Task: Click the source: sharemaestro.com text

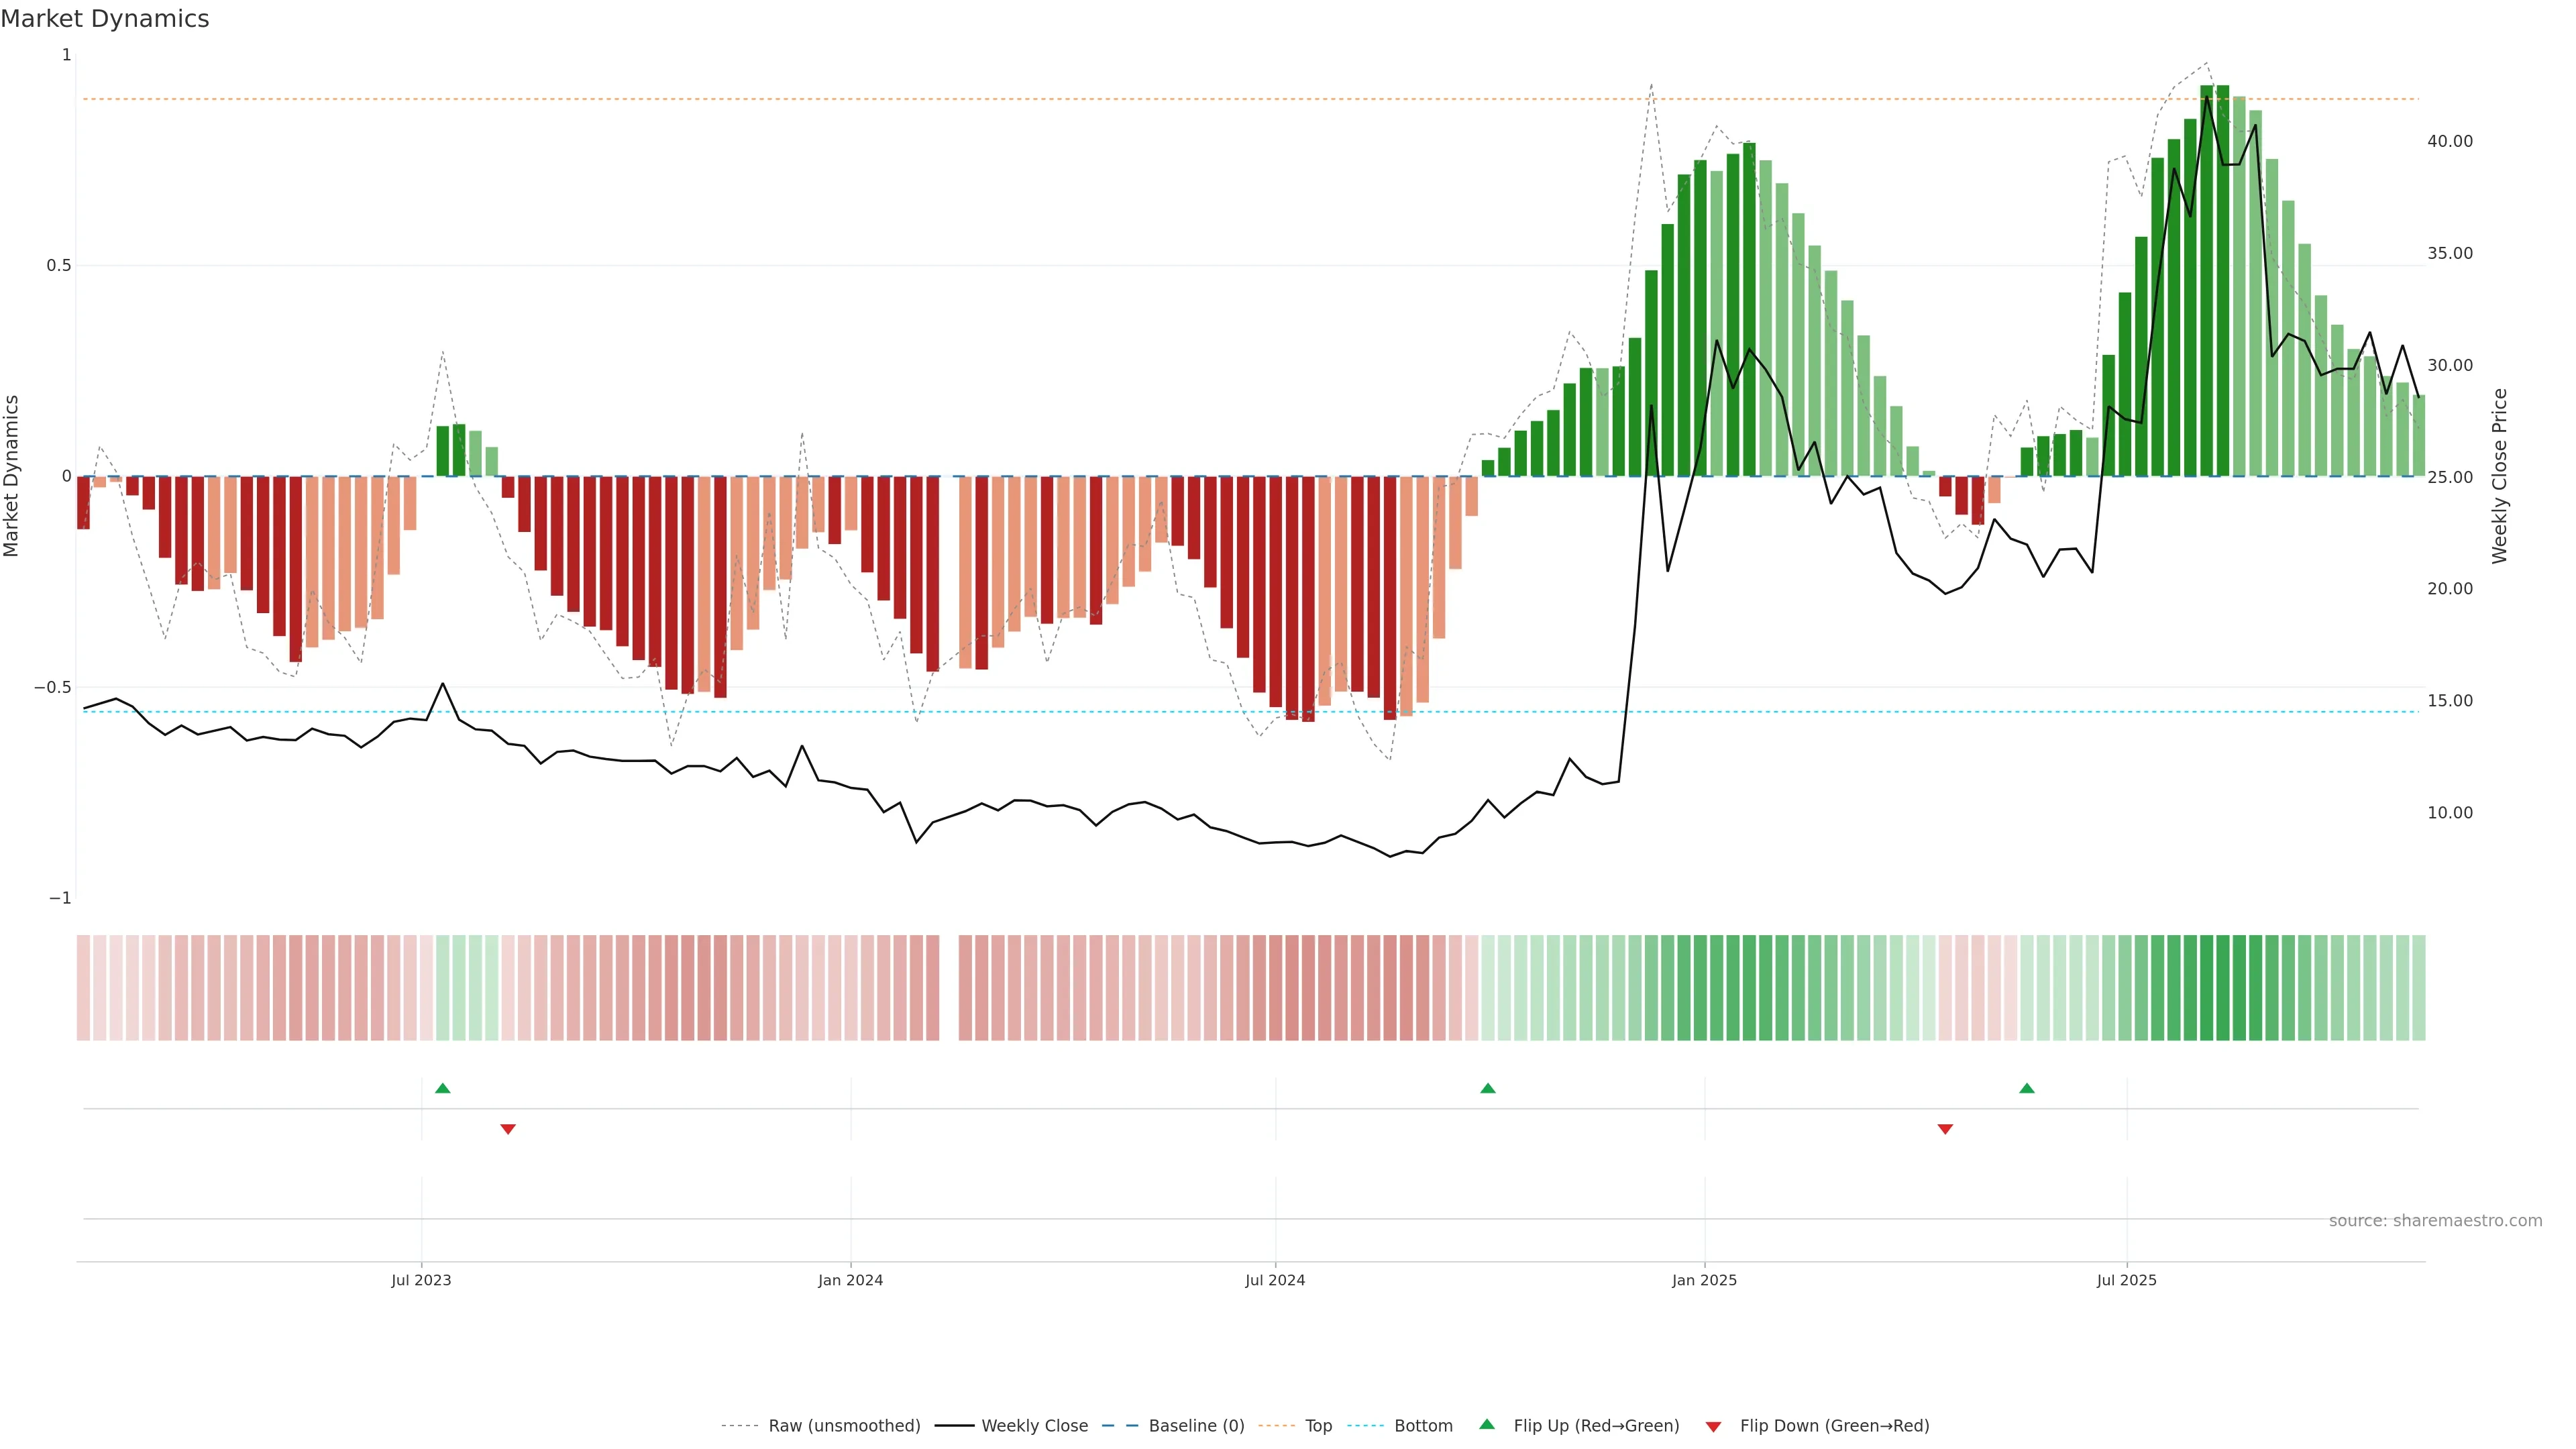Action: tap(2435, 1221)
